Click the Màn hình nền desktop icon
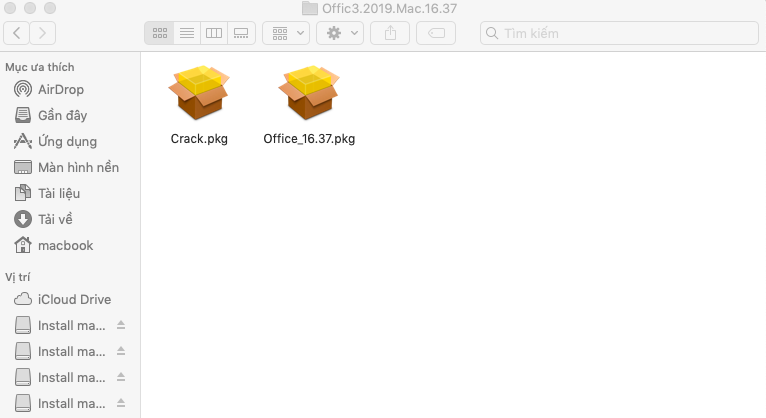 coord(22,167)
